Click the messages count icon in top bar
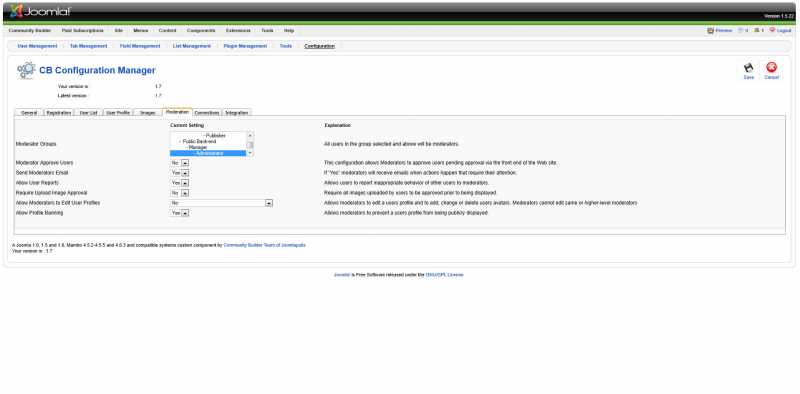800x394 pixels. tap(740, 31)
